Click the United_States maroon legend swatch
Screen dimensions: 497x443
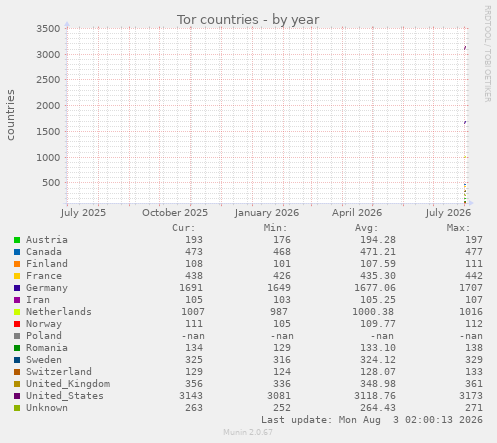17,396
